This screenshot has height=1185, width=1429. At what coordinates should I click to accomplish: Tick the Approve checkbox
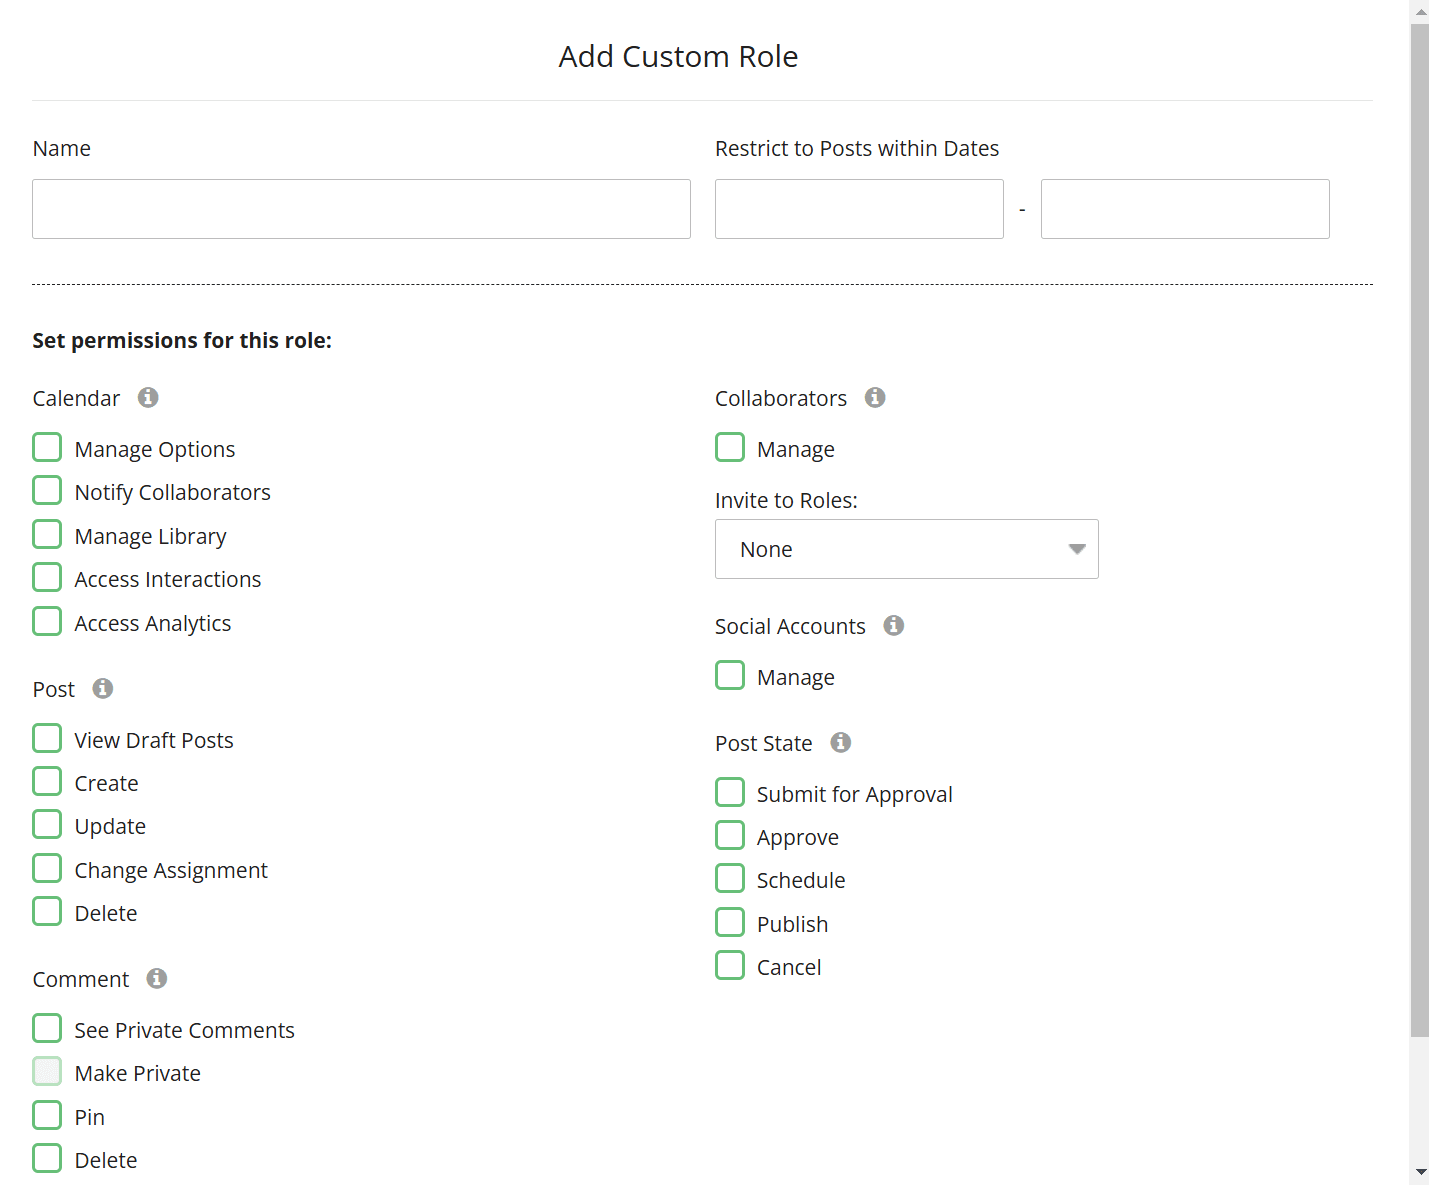click(x=730, y=835)
